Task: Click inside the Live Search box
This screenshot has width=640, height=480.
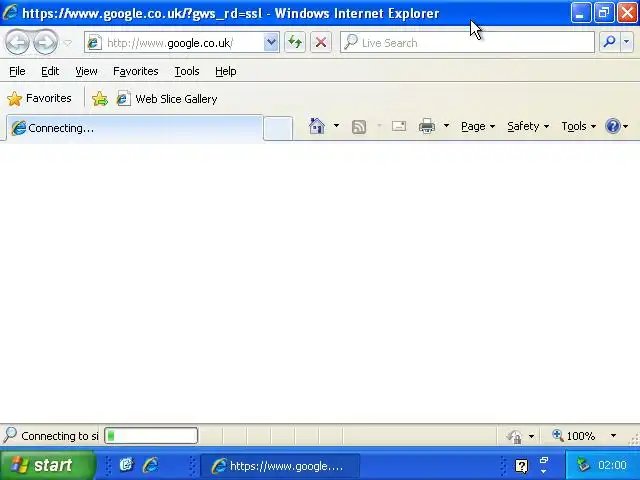Action: pyautogui.click(x=467, y=42)
